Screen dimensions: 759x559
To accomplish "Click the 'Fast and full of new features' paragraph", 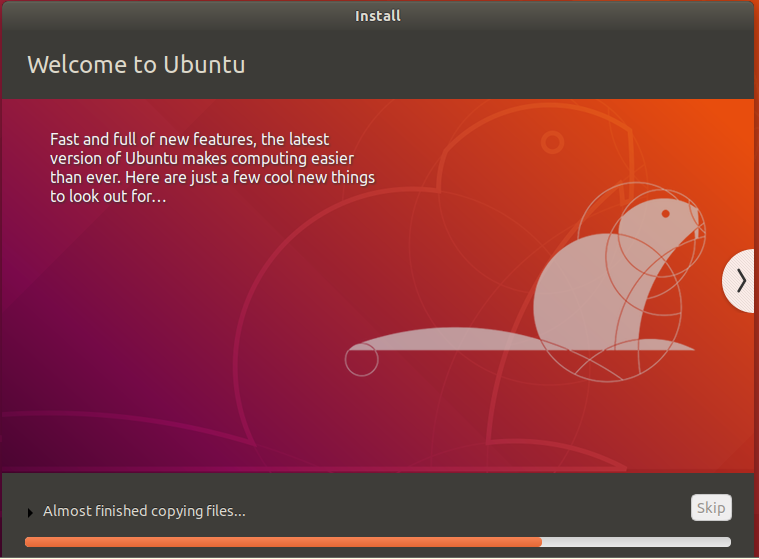I will (x=213, y=167).
